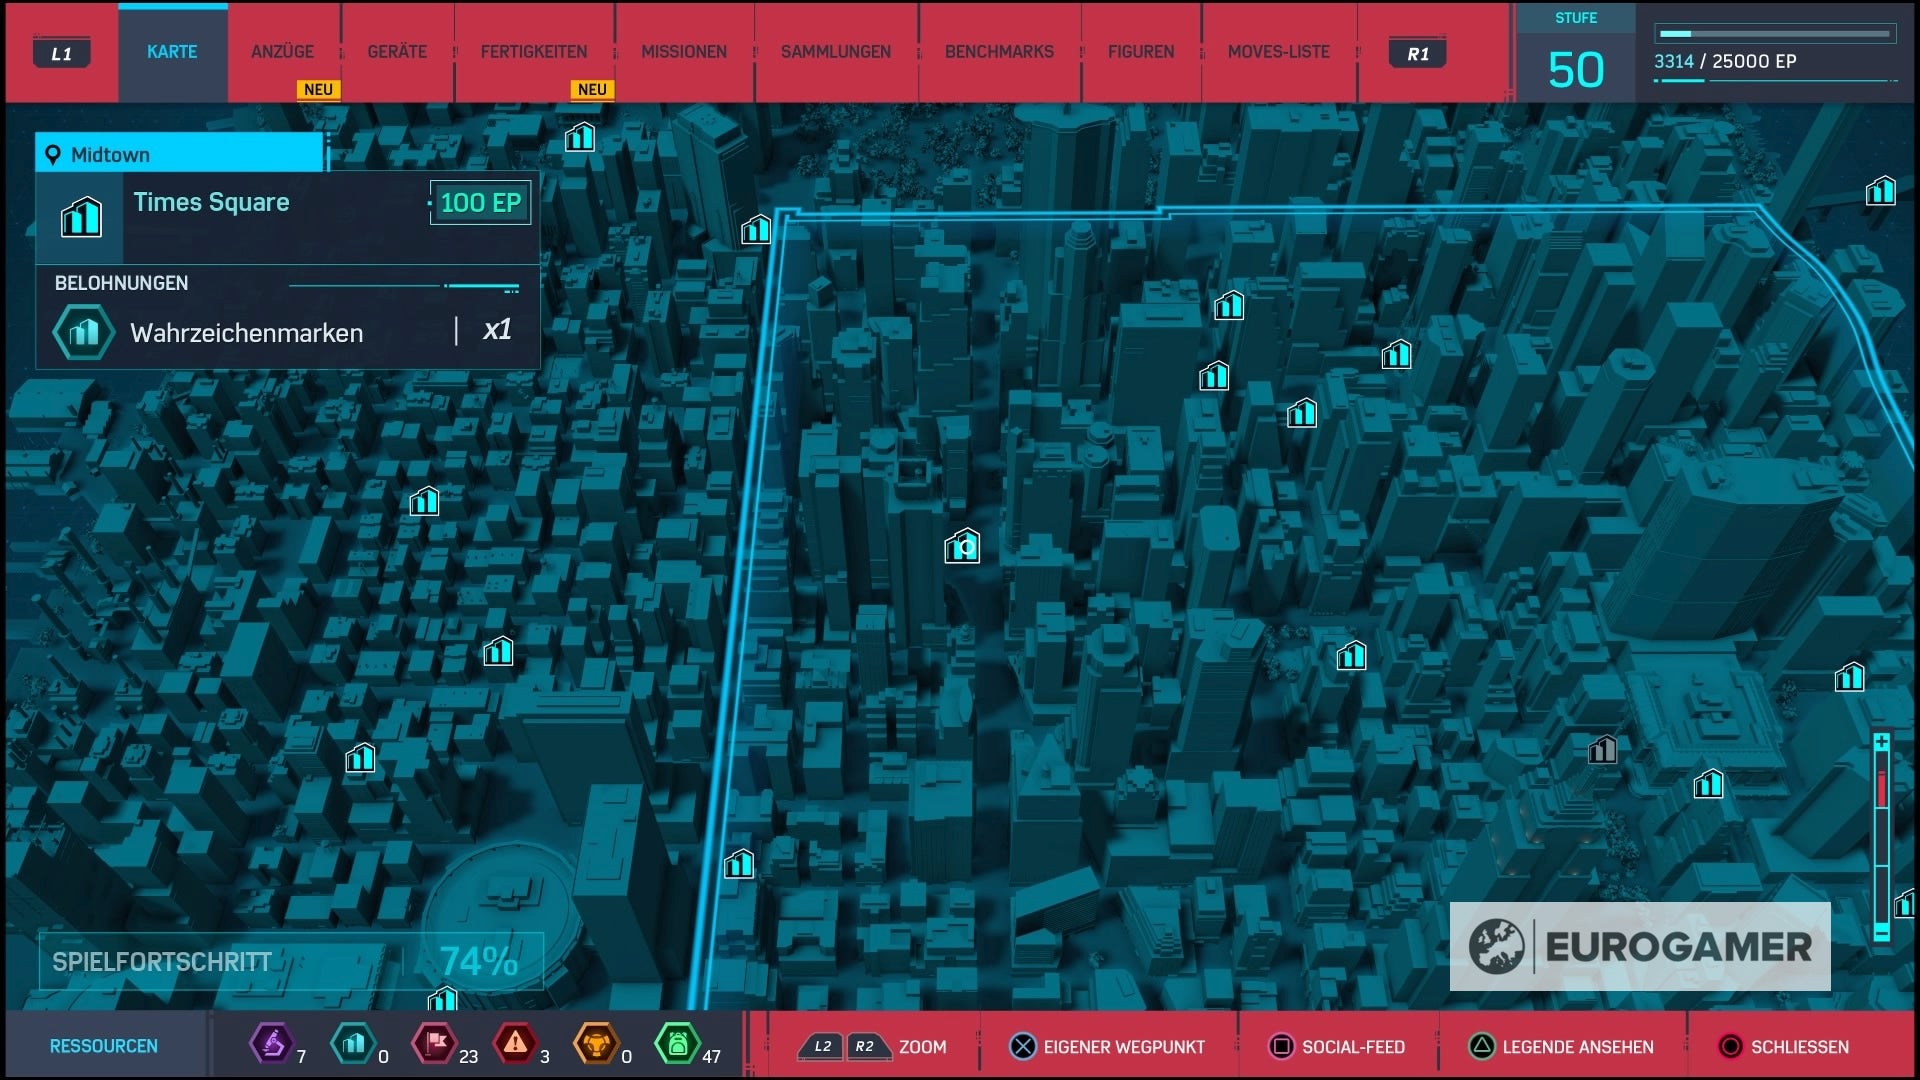The width and height of the screenshot is (1920, 1080).
Task: Click the STUFE 50 level indicator
Action: (1576, 54)
